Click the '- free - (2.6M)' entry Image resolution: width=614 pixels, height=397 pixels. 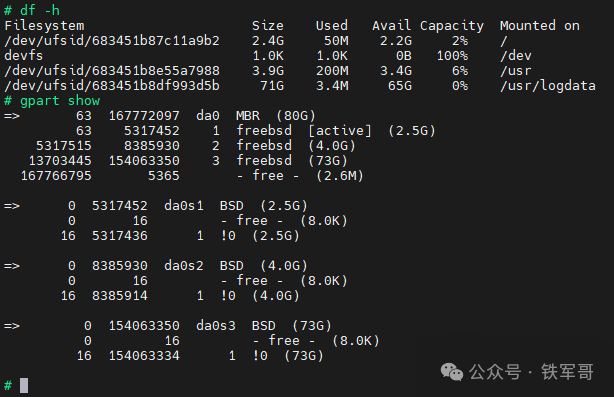(x=300, y=176)
